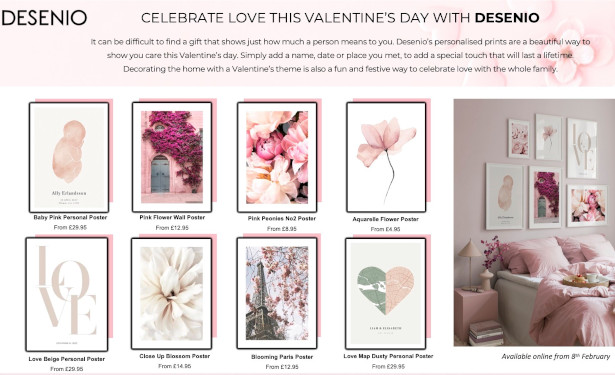This screenshot has width=615, height=375.
Task: Select the Pink Flower Wall Poster image
Action: (x=172, y=157)
